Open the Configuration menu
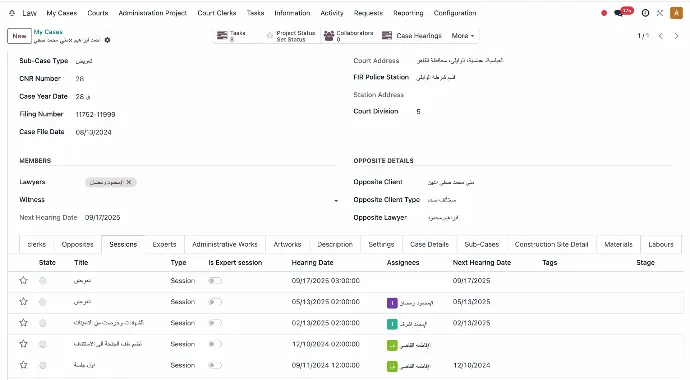 pyautogui.click(x=455, y=13)
